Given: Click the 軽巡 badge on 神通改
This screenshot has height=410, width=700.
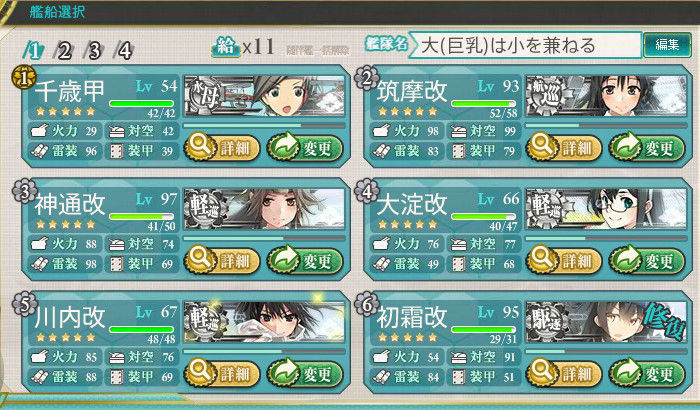Looking at the screenshot, I should 202,209.
